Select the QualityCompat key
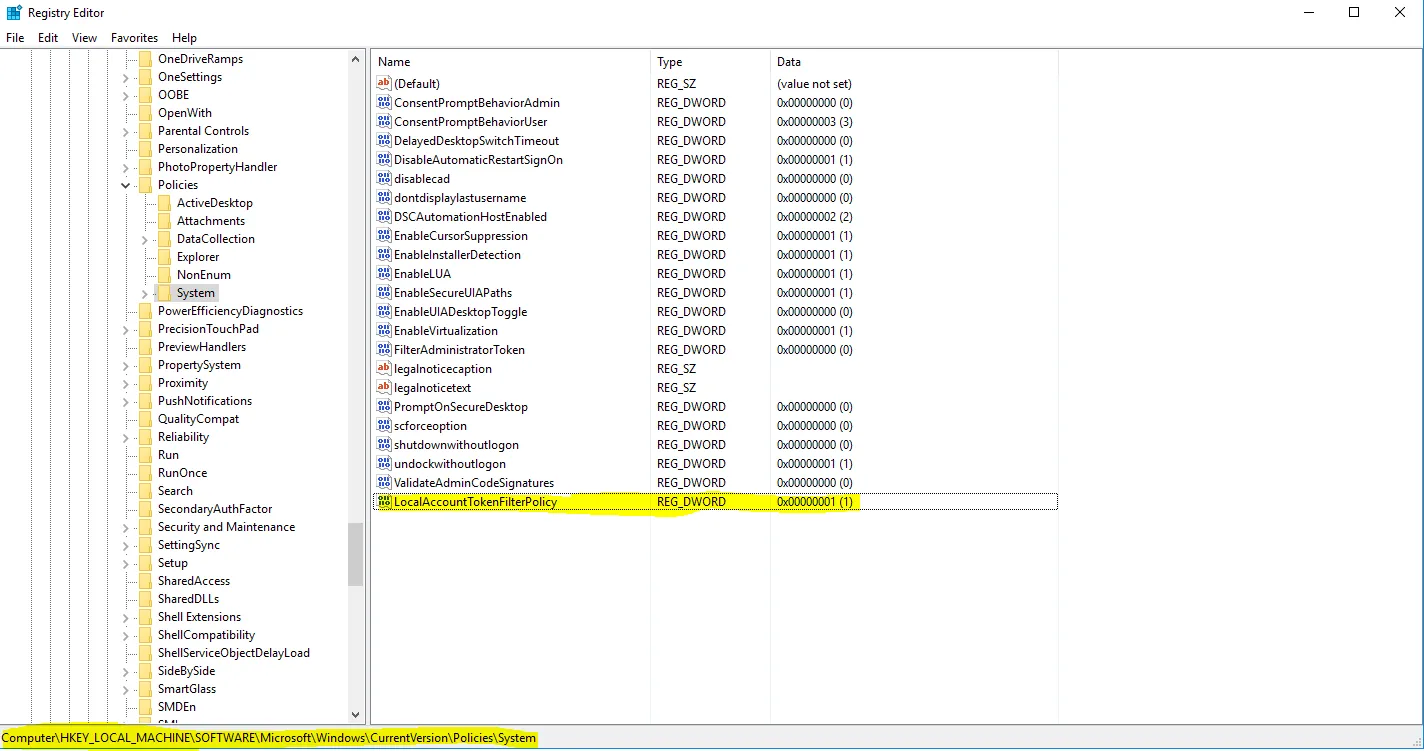The image size is (1424, 751). pos(198,419)
